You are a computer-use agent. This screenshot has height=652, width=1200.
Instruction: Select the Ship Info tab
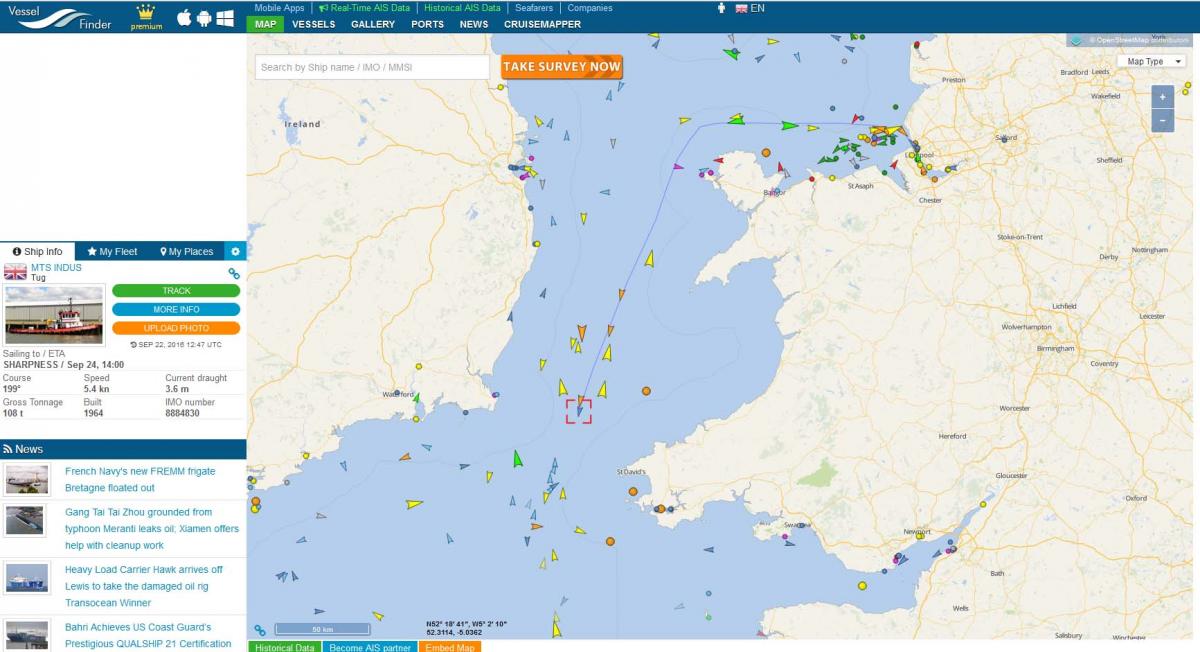pos(37,252)
